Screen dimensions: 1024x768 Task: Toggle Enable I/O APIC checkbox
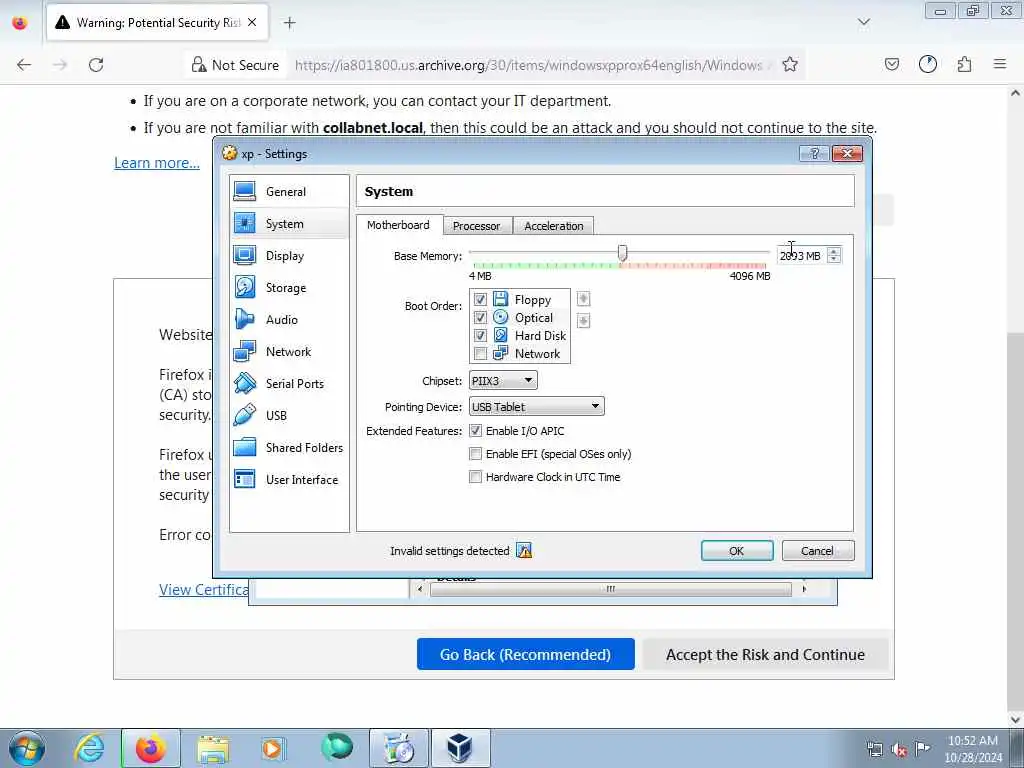pyautogui.click(x=475, y=431)
